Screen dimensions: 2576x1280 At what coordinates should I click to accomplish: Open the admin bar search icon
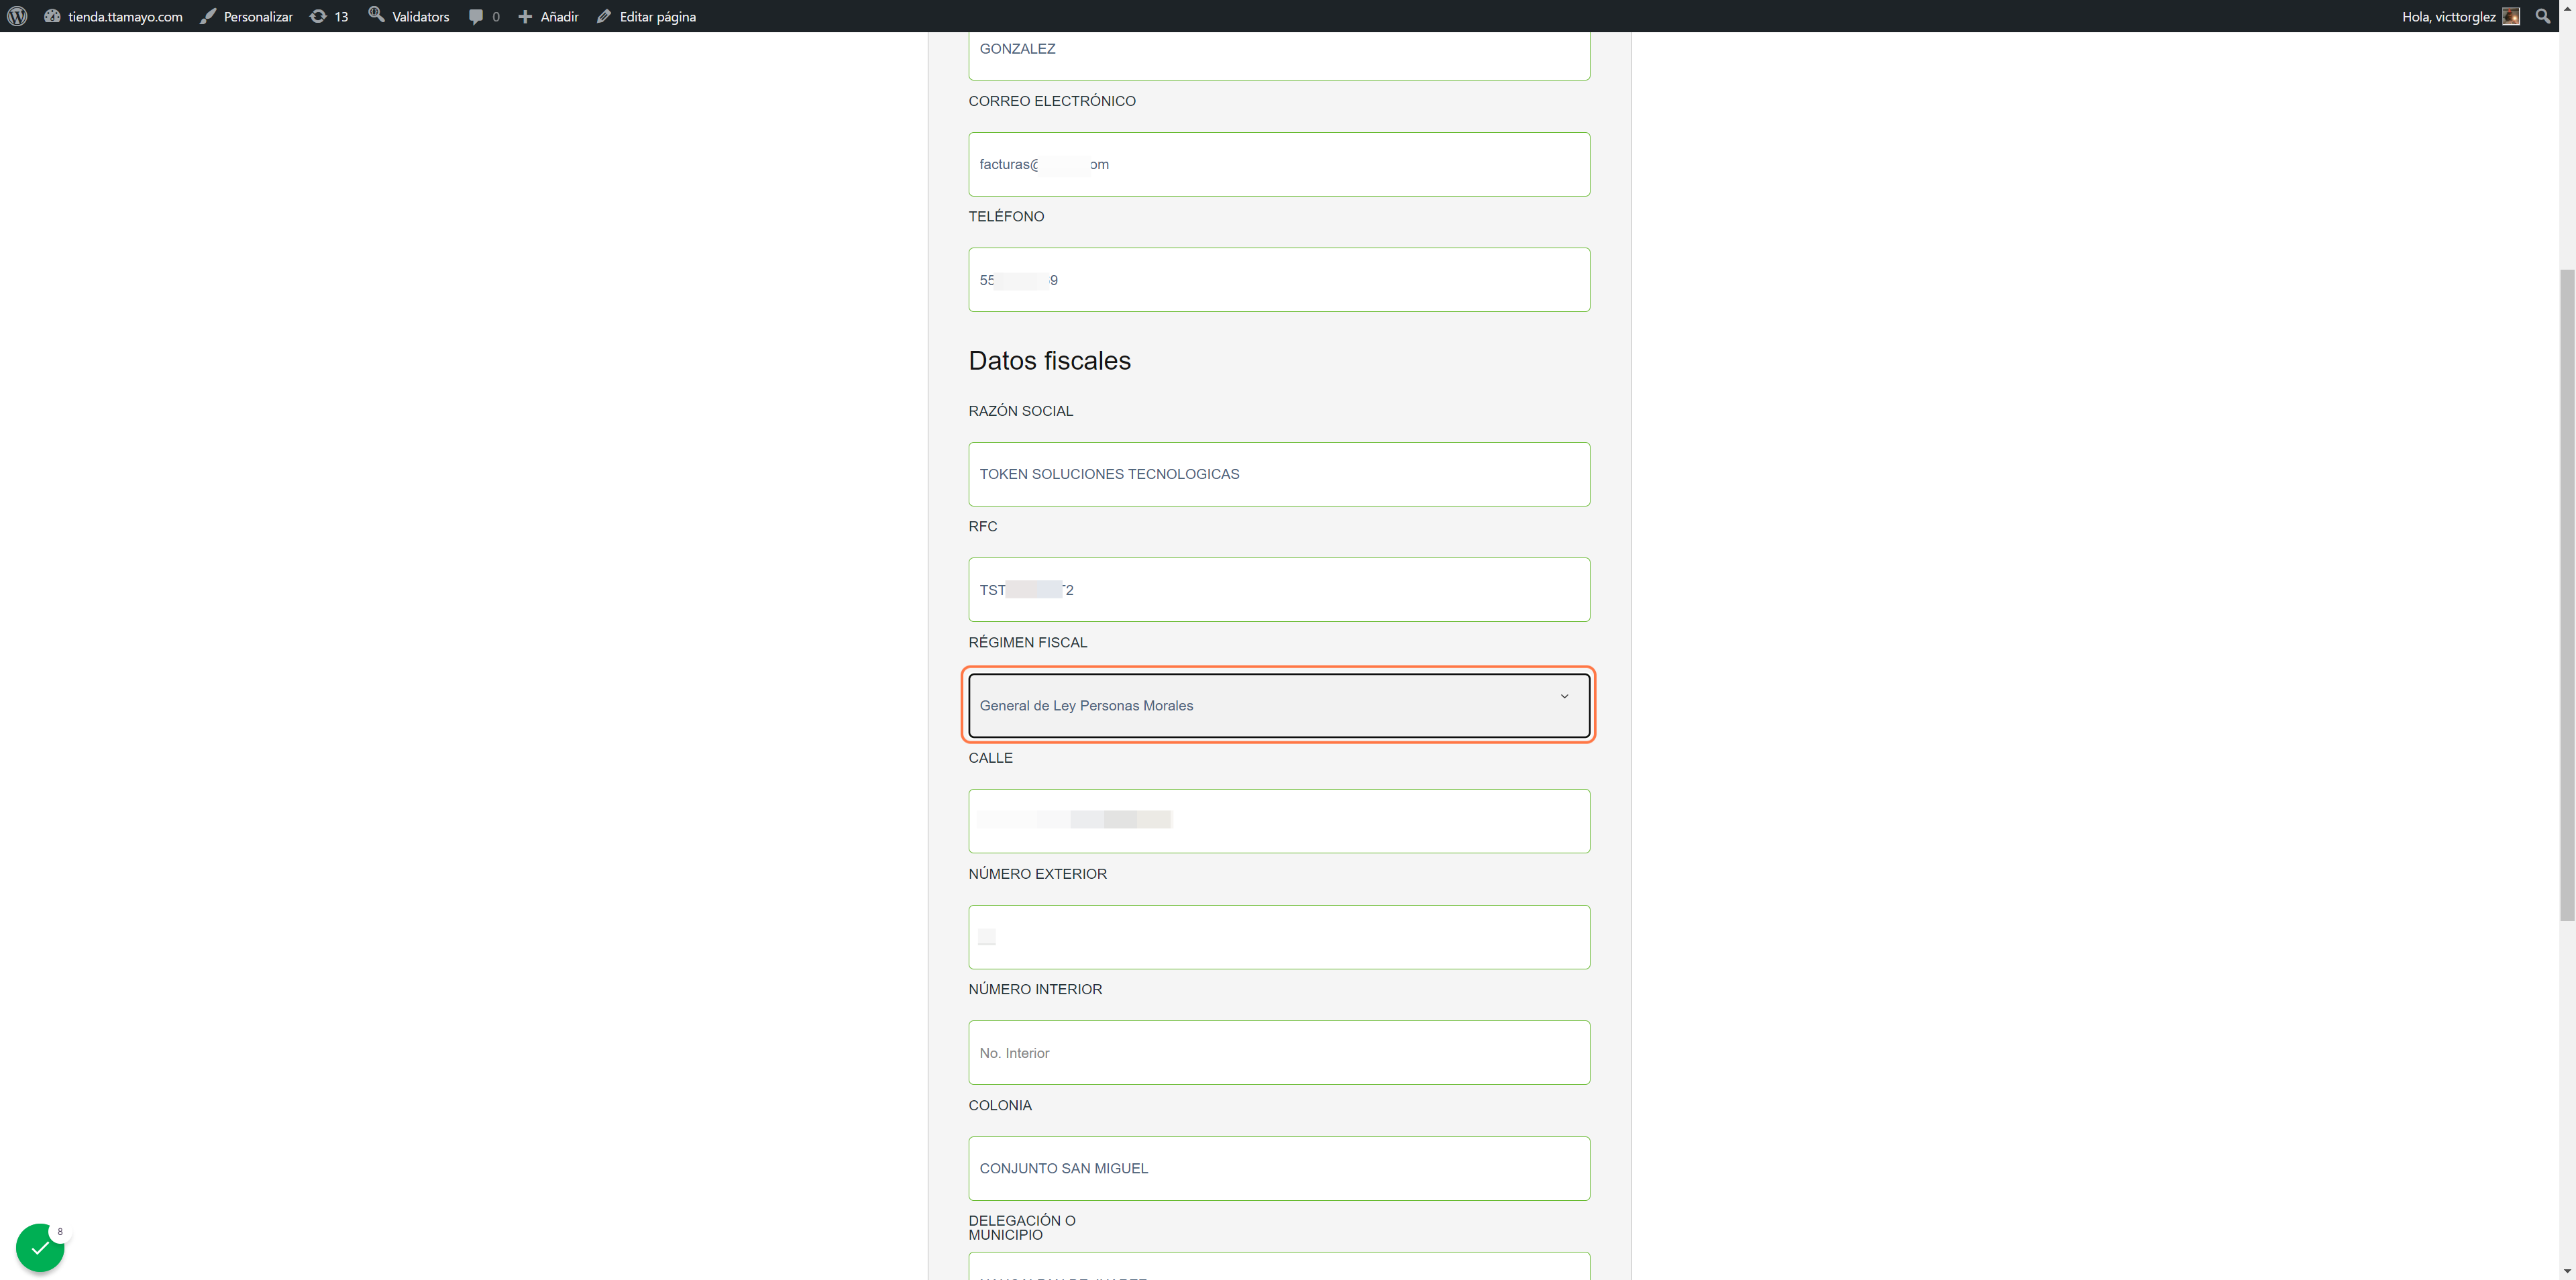pyautogui.click(x=2543, y=16)
